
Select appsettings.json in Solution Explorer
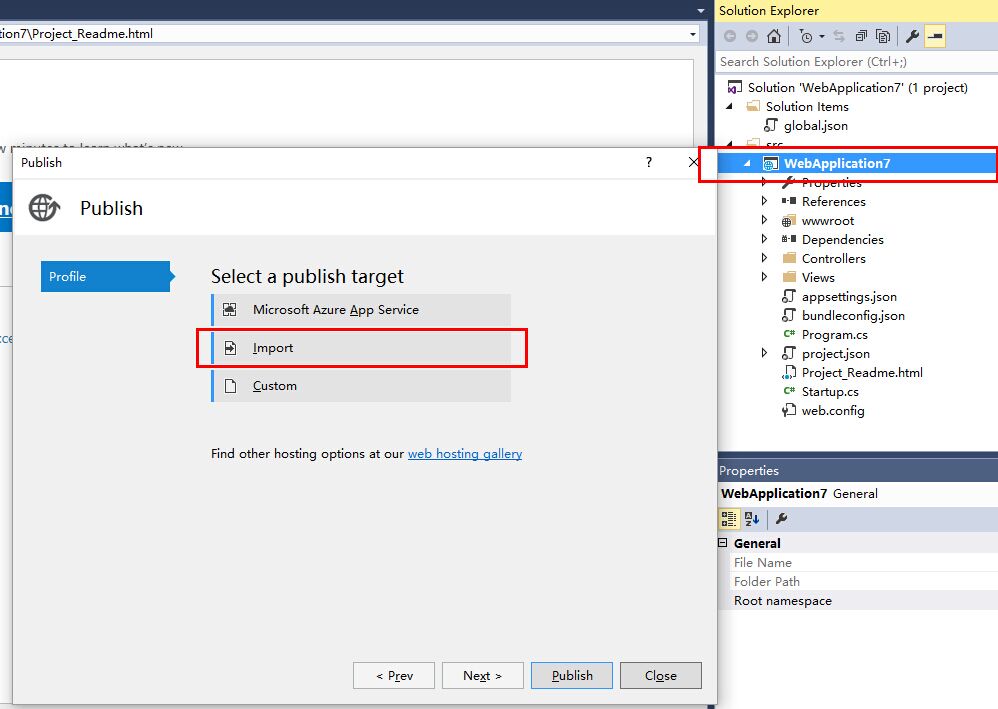(849, 297)
